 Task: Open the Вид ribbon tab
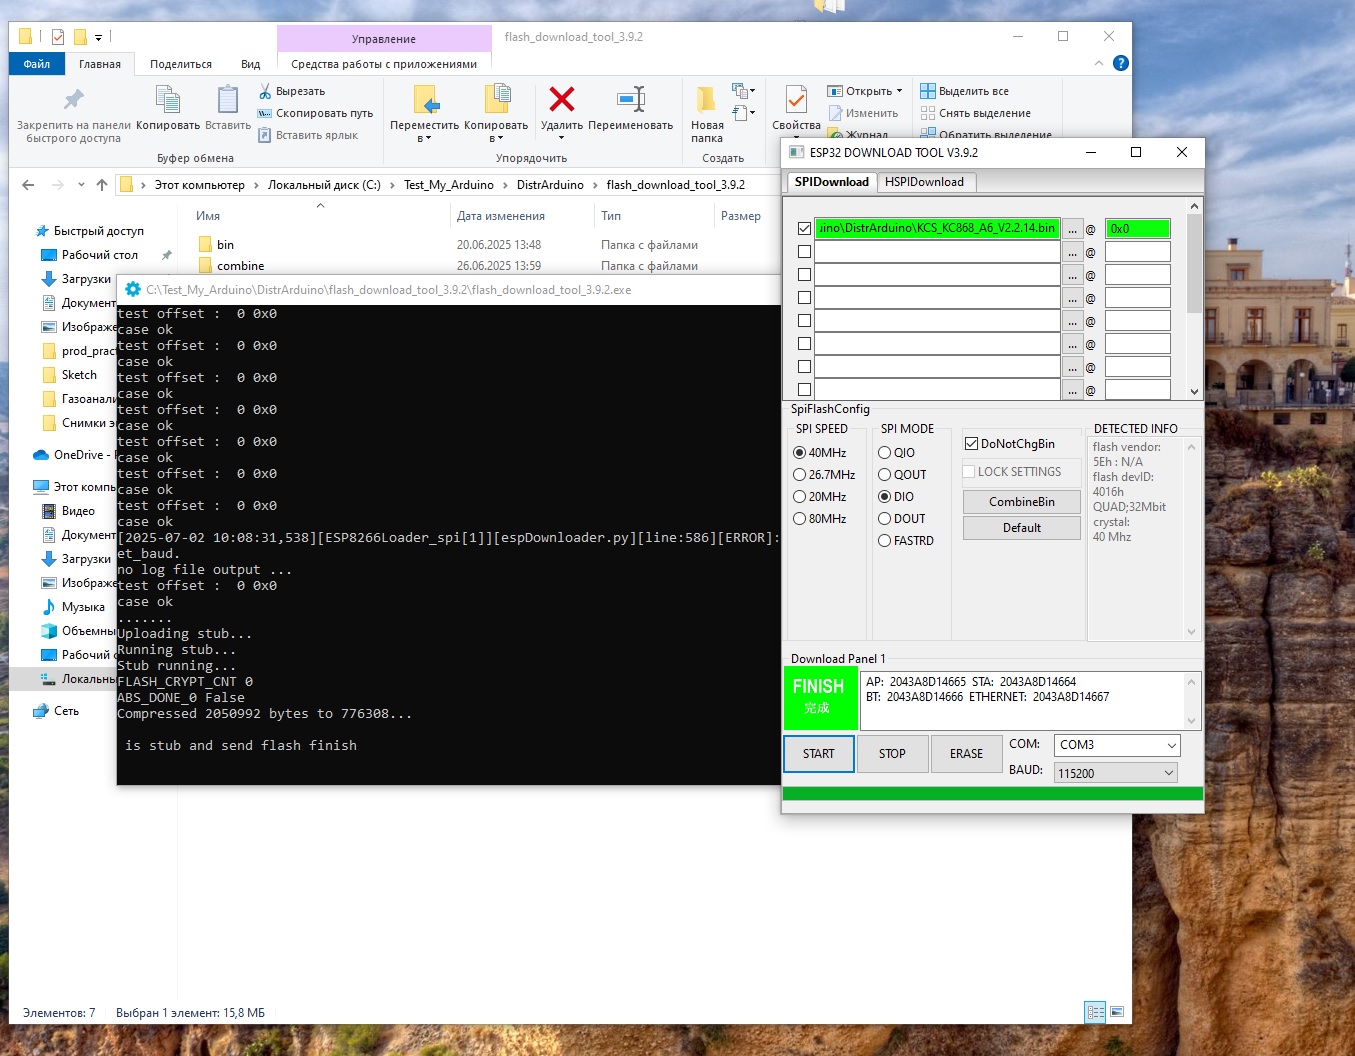pyautogui.click(x=250, y=64)
